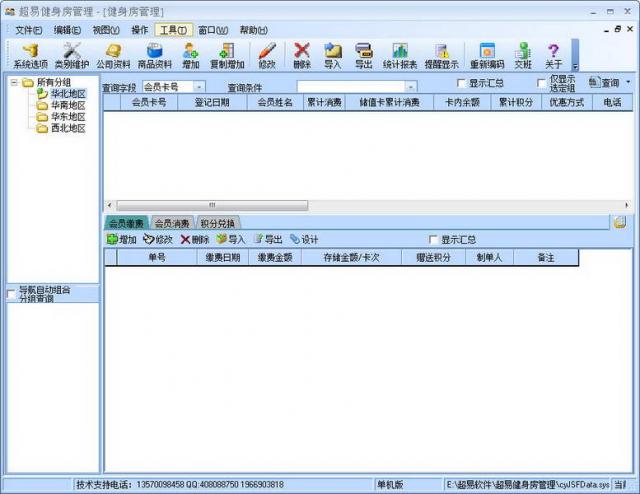640x494 pixels.
Task: Select the 华北地区 tree group
Action: click(68, 94)
